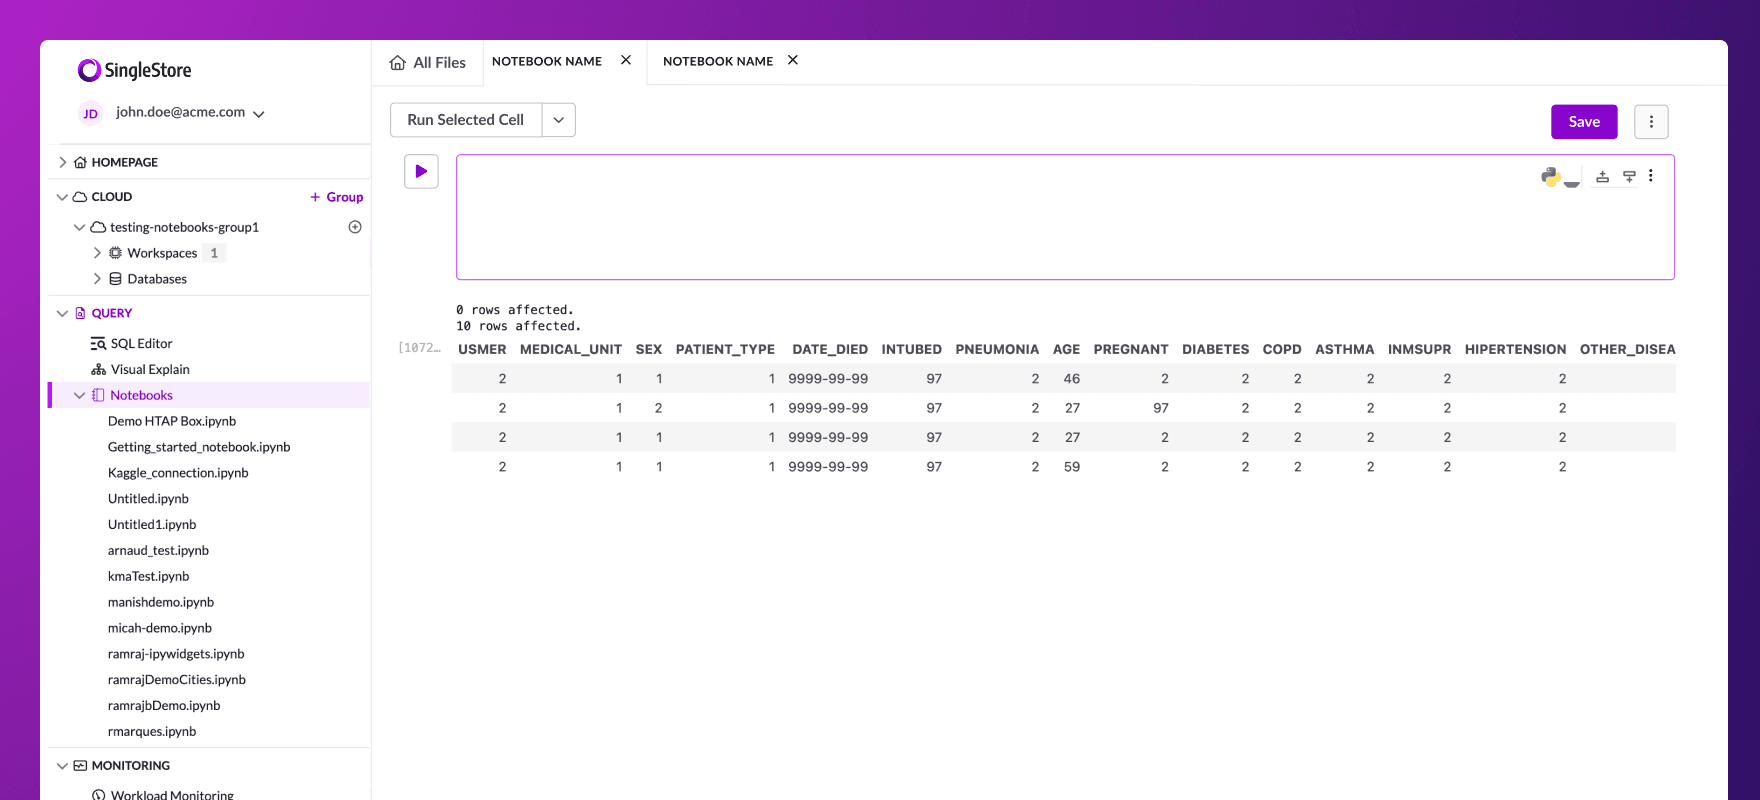Expand the HOMEPAGE section
Screen dimensions: 1760x800
63,162
